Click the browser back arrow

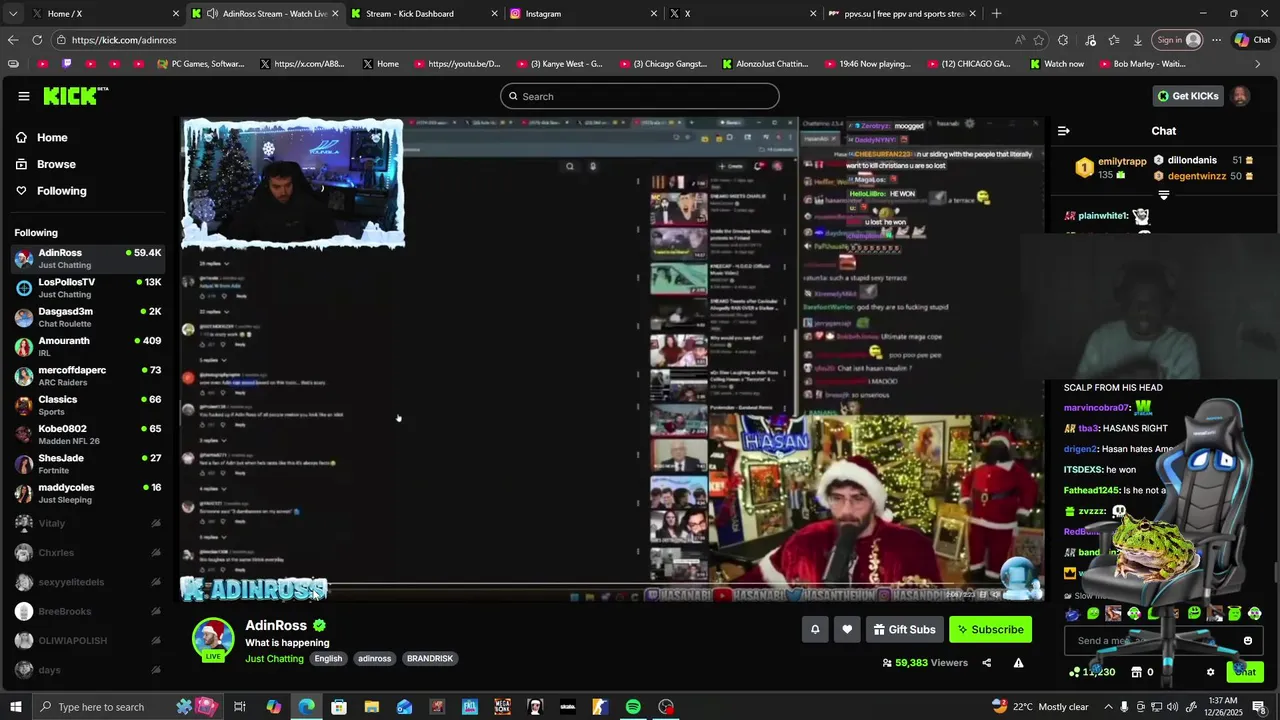pyautogui.click(x=13, y=40)
